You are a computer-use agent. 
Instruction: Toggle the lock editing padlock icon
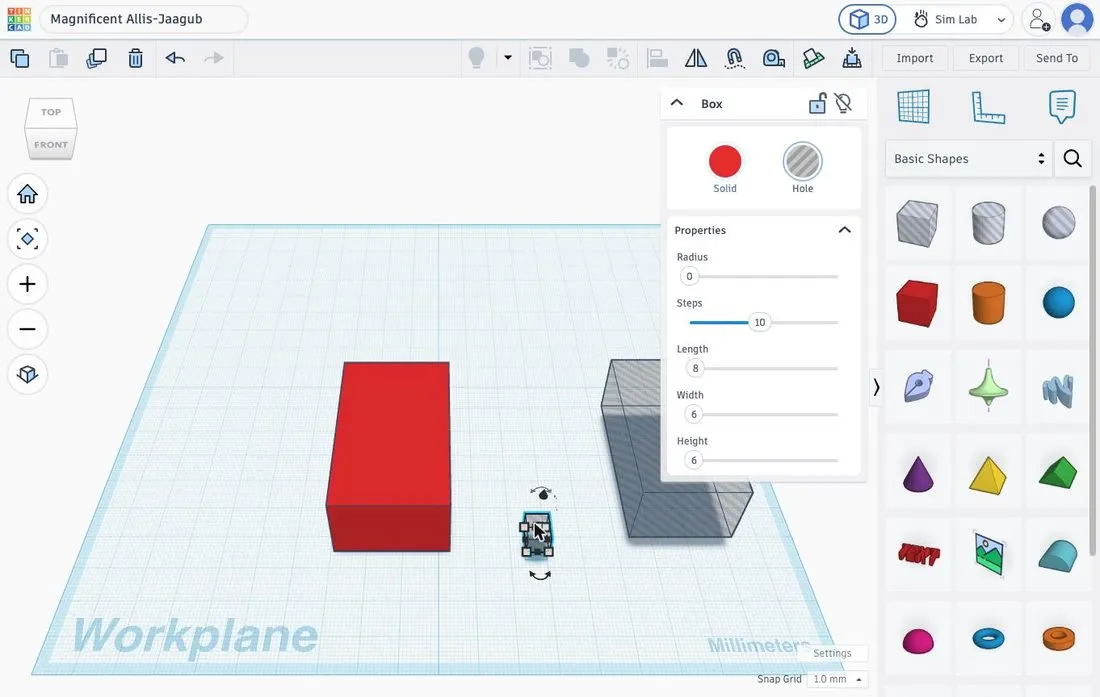click(x=817, y=104)
